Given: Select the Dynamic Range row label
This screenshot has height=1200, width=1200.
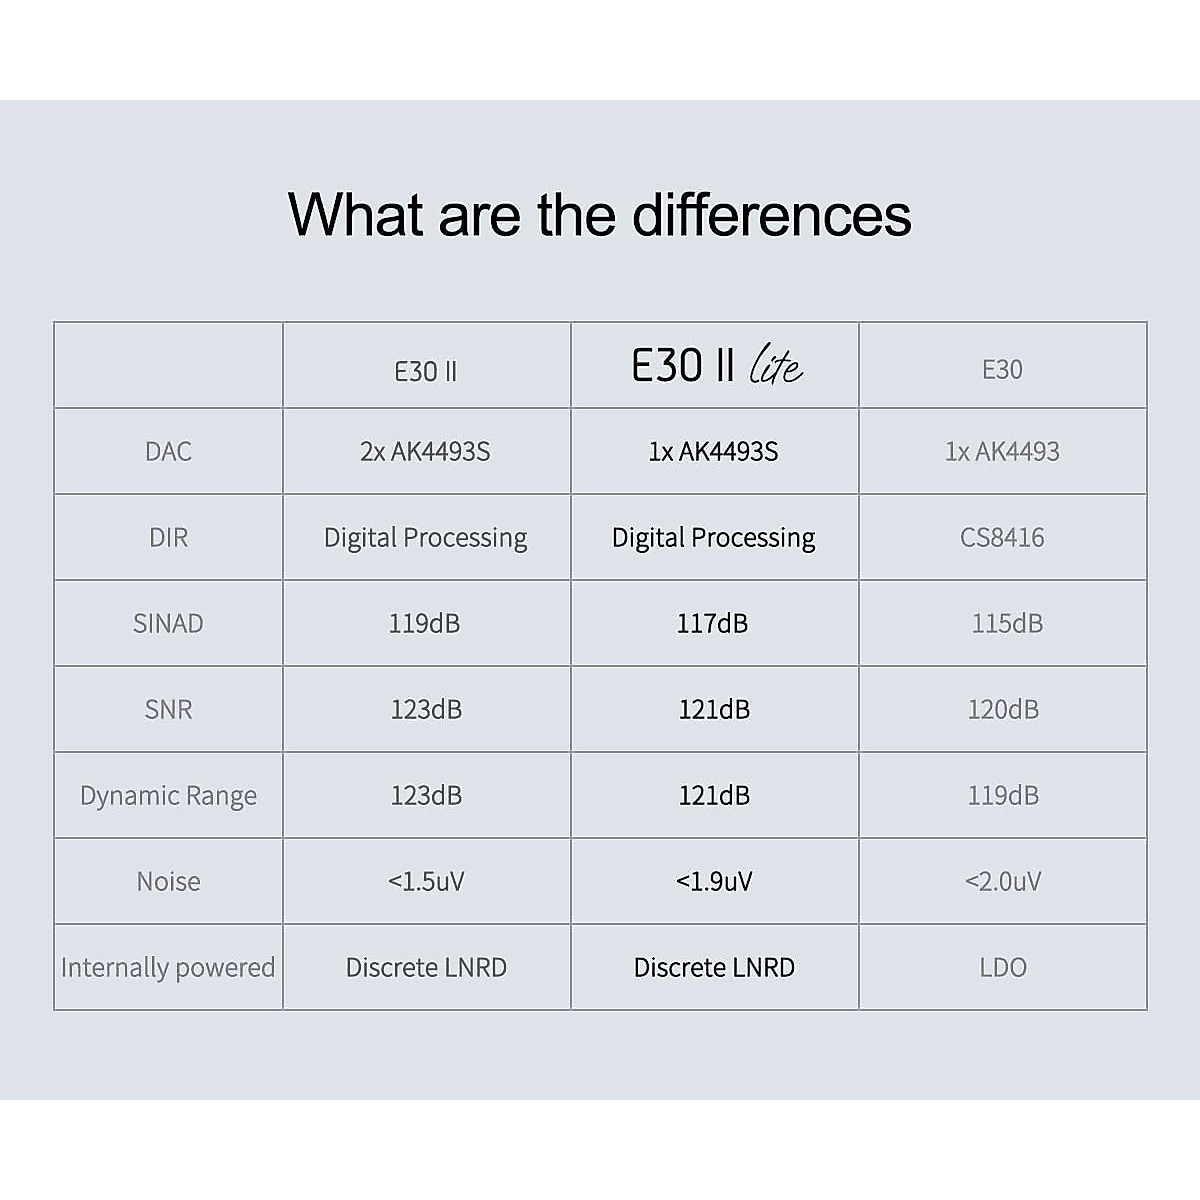Looking at the screenshot, I should 168,796.
